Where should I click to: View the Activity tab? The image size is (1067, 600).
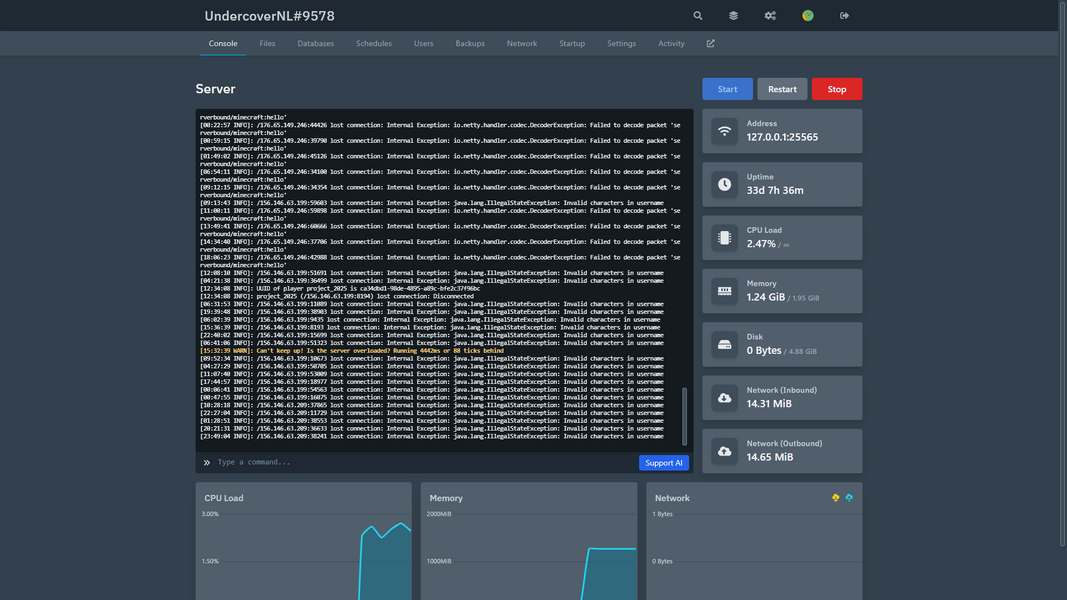point(671,44)
